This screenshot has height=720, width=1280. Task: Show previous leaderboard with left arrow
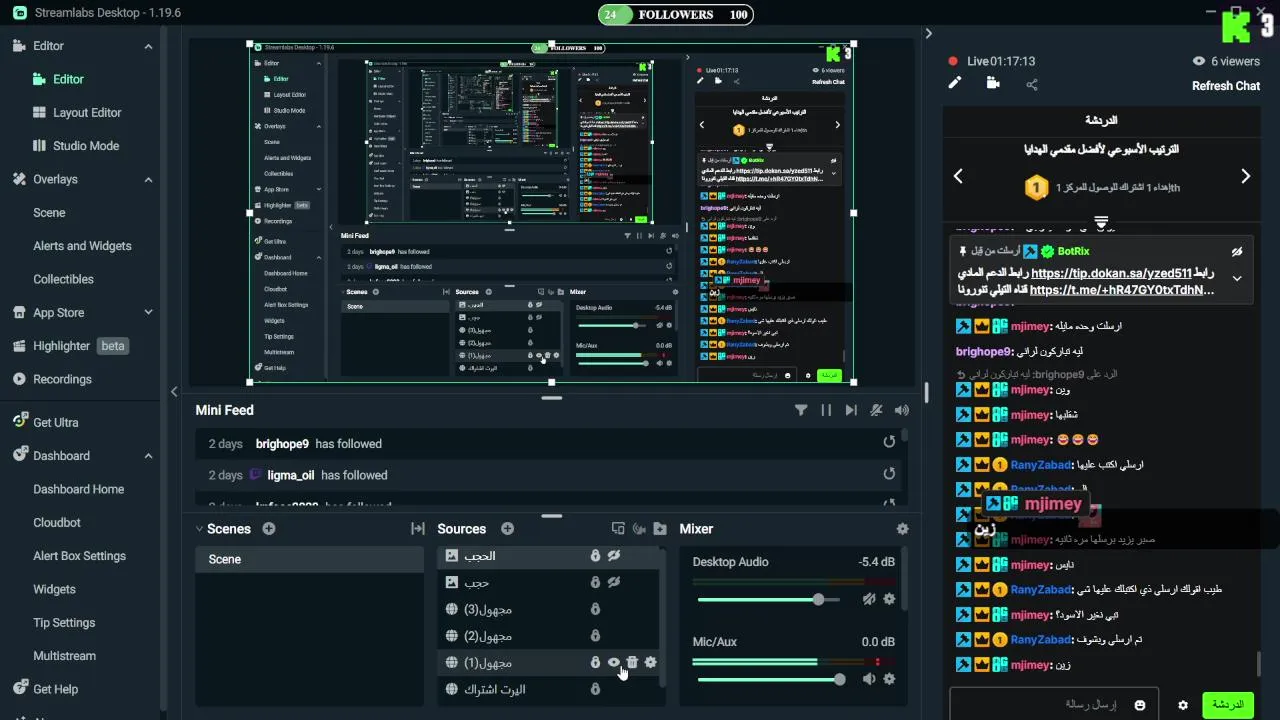click(x=958, y=176)
